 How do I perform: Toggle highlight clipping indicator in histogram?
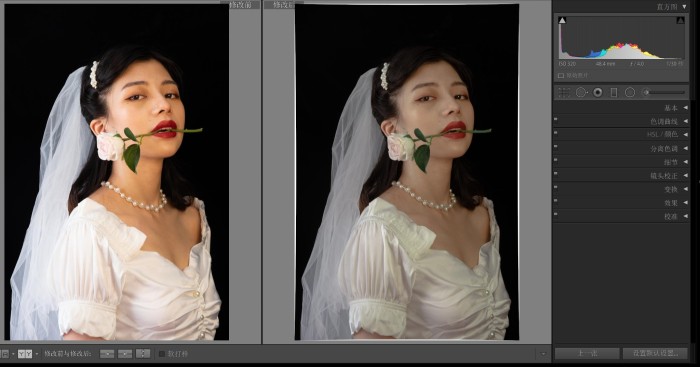pyautogui.click(x=680, y=21)
